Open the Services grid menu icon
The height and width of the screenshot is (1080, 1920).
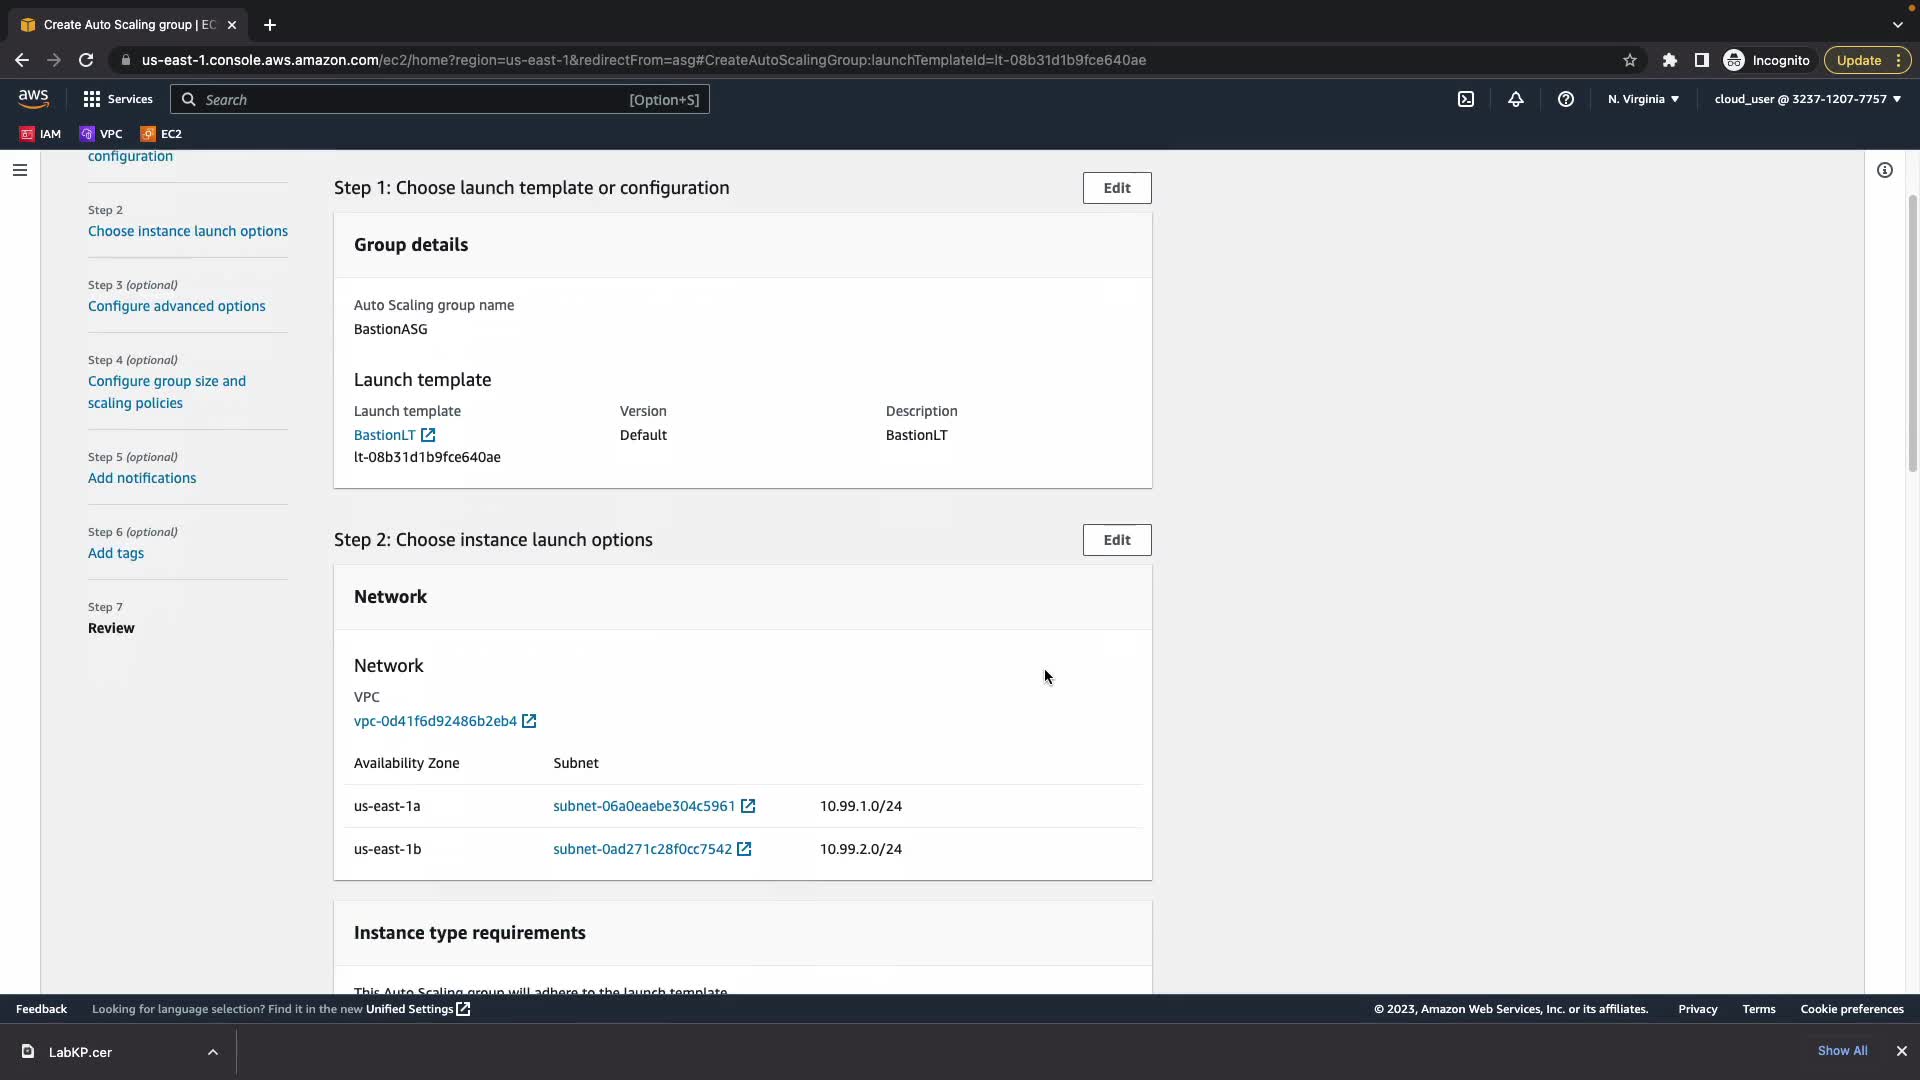(x=92, y=99)
